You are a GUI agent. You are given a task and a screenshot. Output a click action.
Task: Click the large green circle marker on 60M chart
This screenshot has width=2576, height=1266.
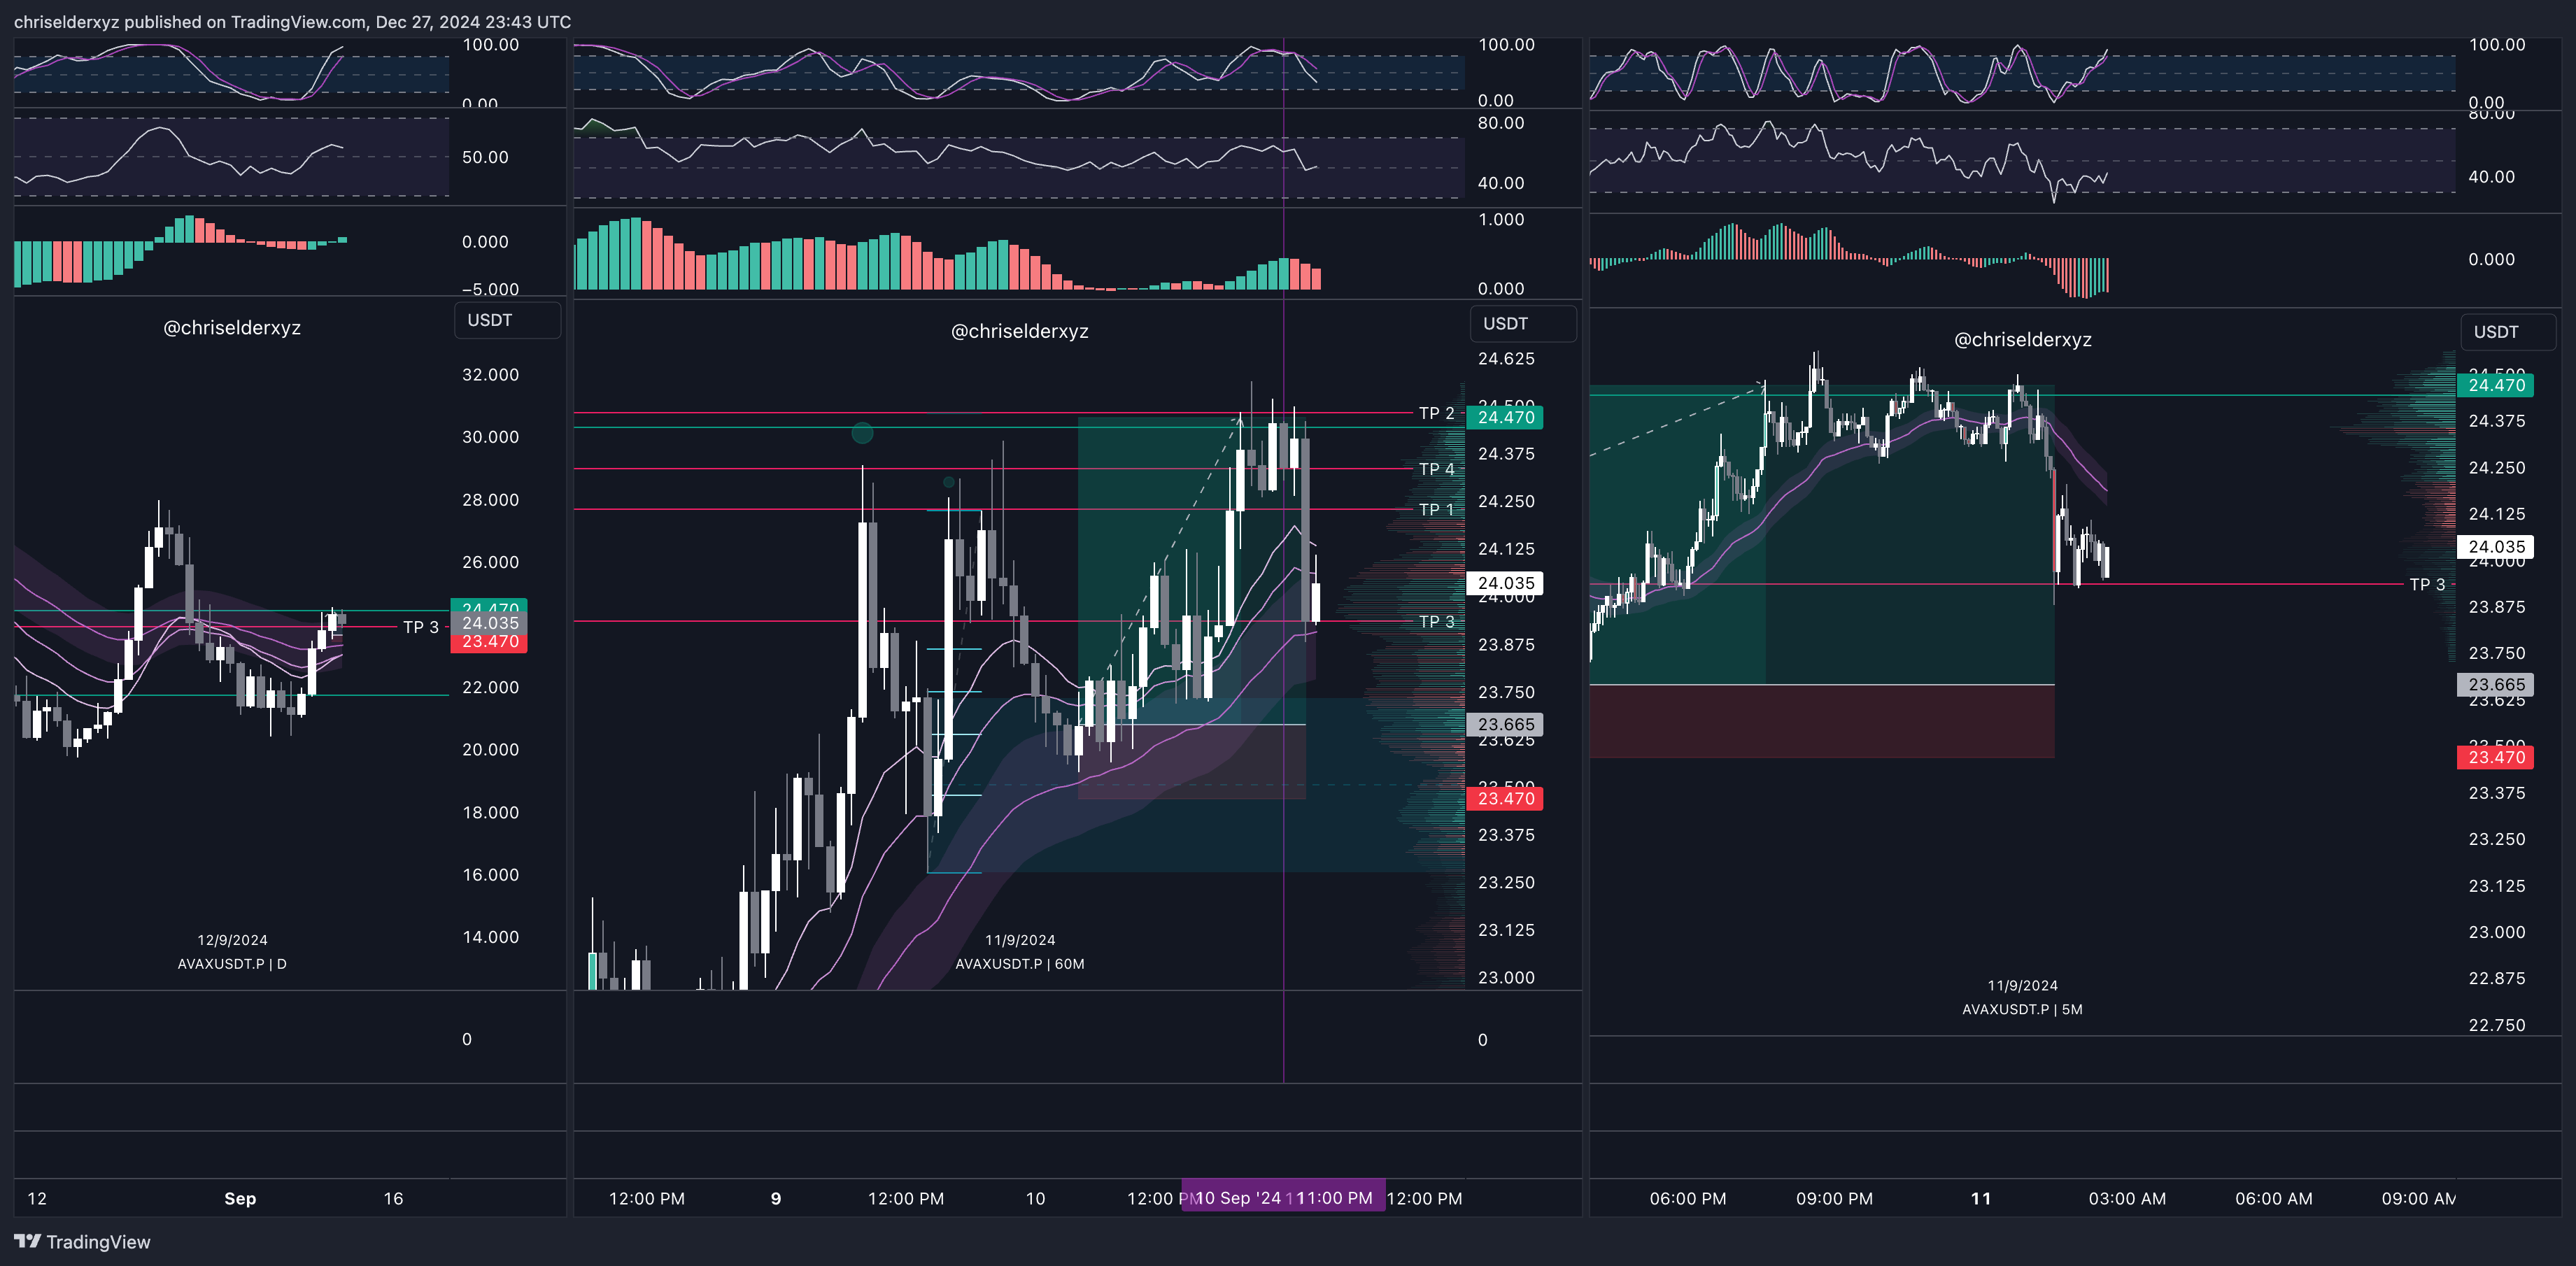point(862,433)
